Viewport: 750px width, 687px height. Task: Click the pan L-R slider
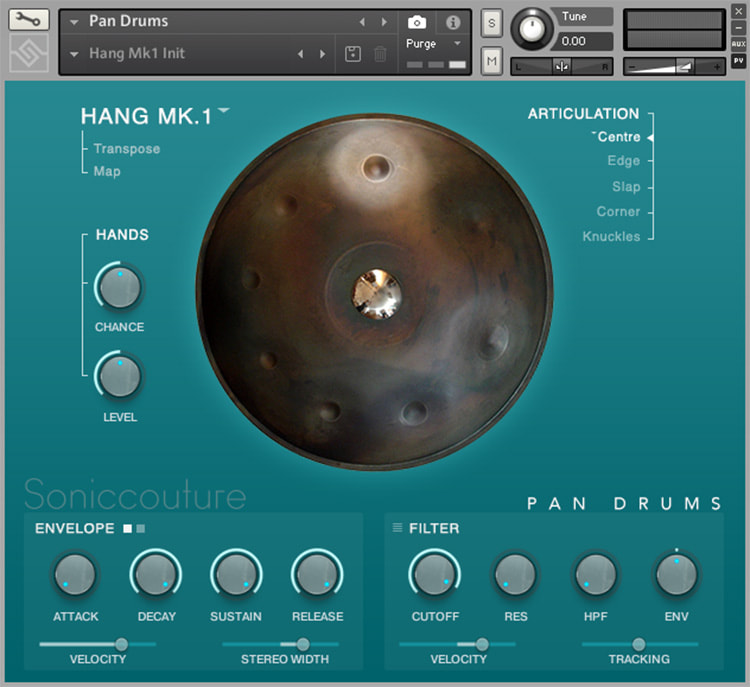[562, 66]
